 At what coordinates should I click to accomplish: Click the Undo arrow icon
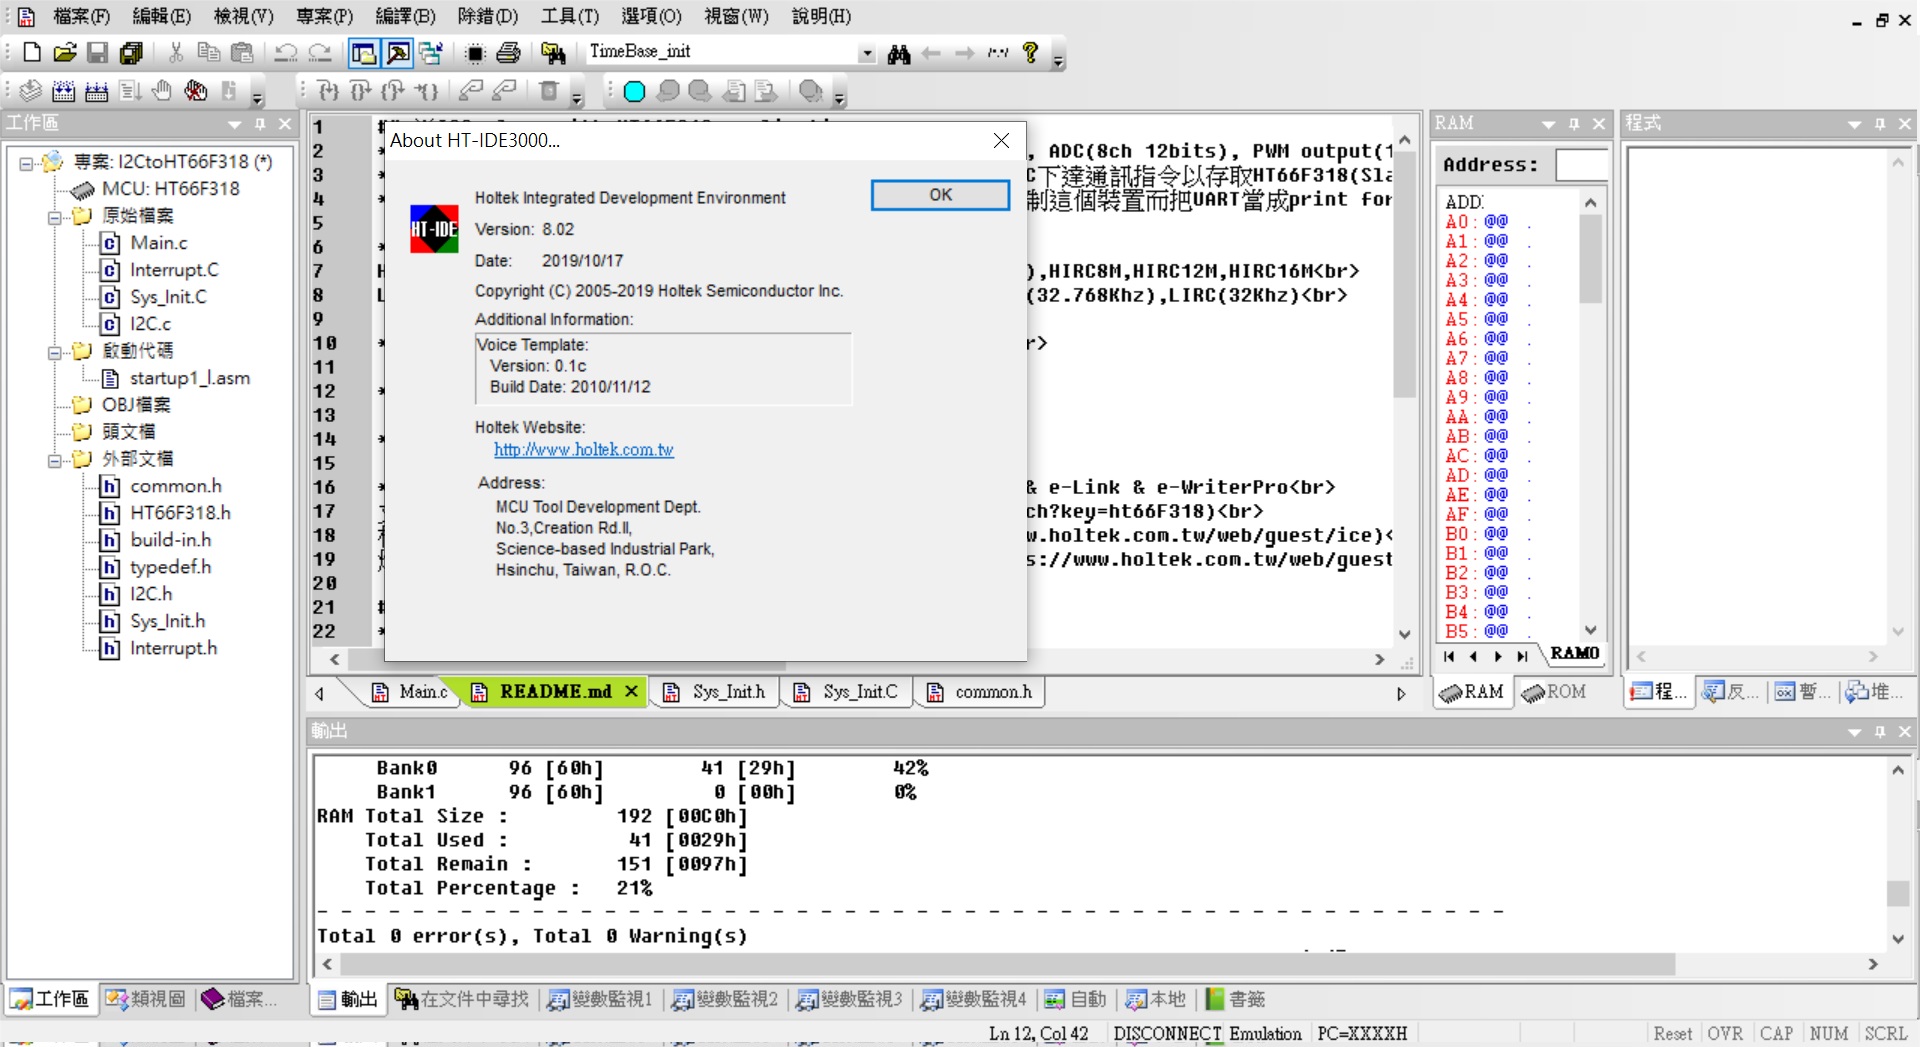tap(286, 53)
